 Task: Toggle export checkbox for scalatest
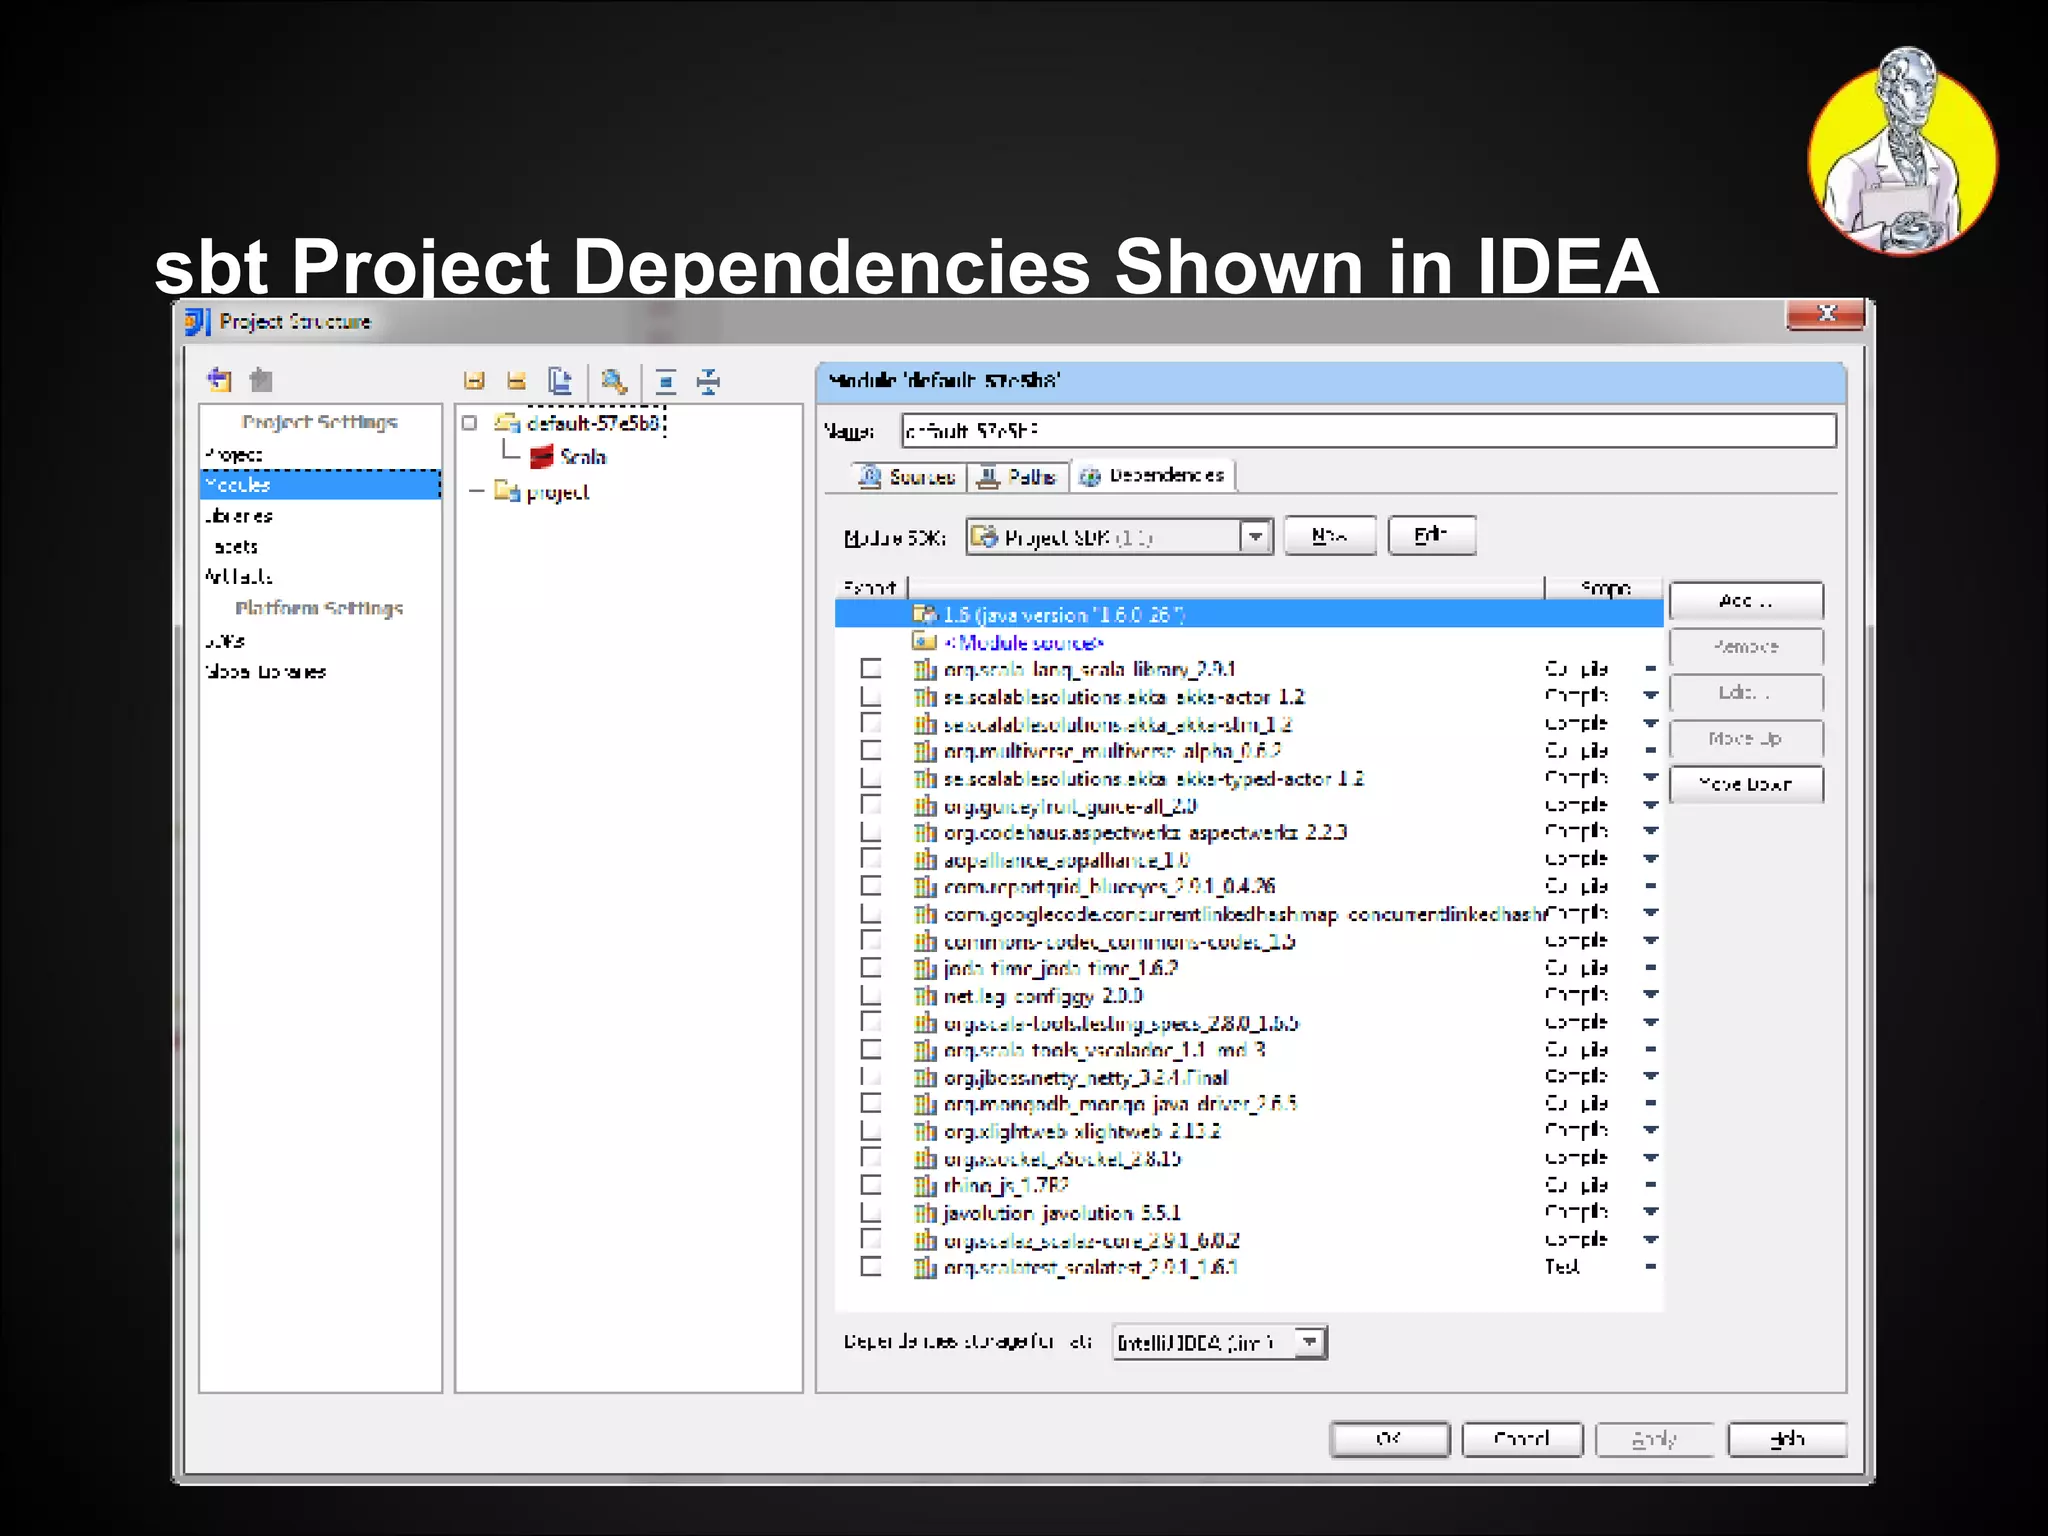[871, 1266]
